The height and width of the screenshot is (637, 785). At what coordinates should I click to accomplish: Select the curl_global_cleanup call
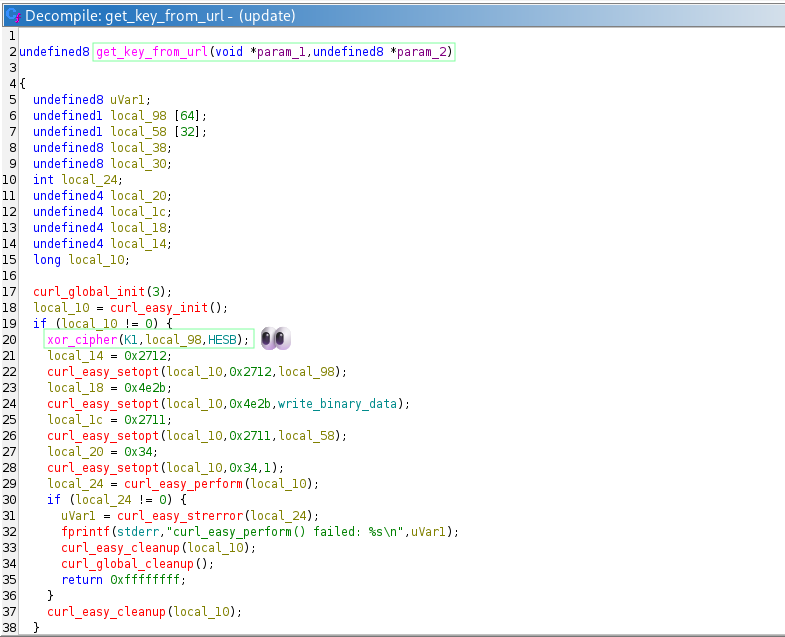127,564
